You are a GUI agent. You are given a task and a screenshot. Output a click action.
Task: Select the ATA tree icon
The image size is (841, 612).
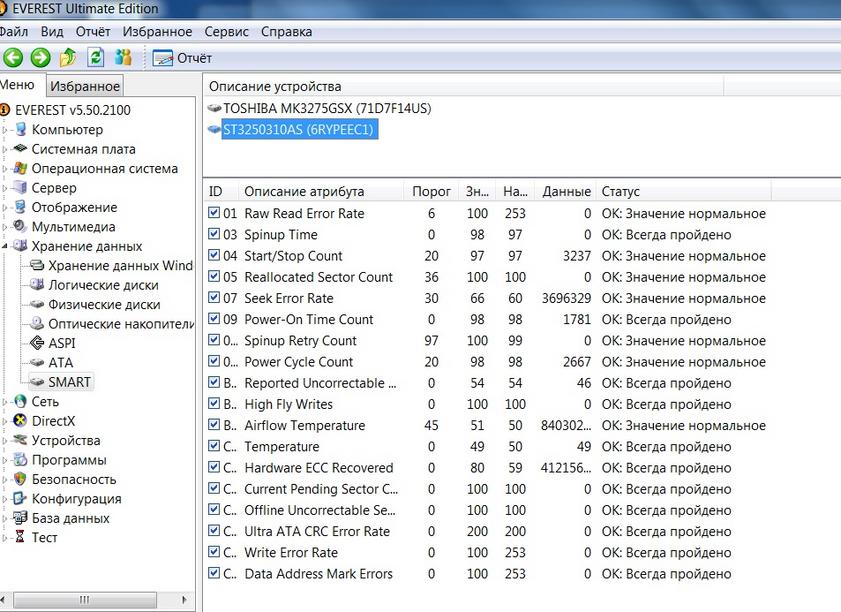coord(37,363)
